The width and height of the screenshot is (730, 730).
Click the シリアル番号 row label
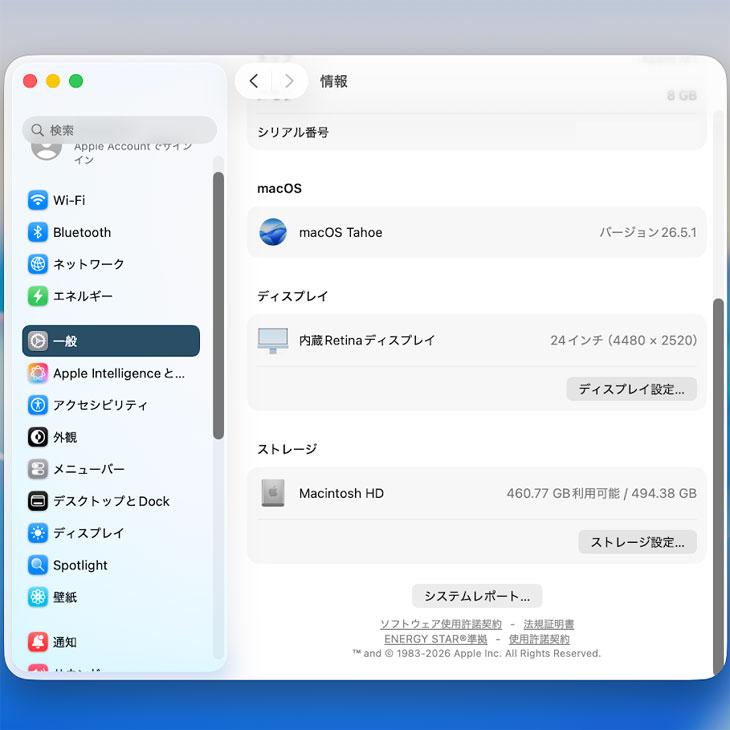(293, 132)
